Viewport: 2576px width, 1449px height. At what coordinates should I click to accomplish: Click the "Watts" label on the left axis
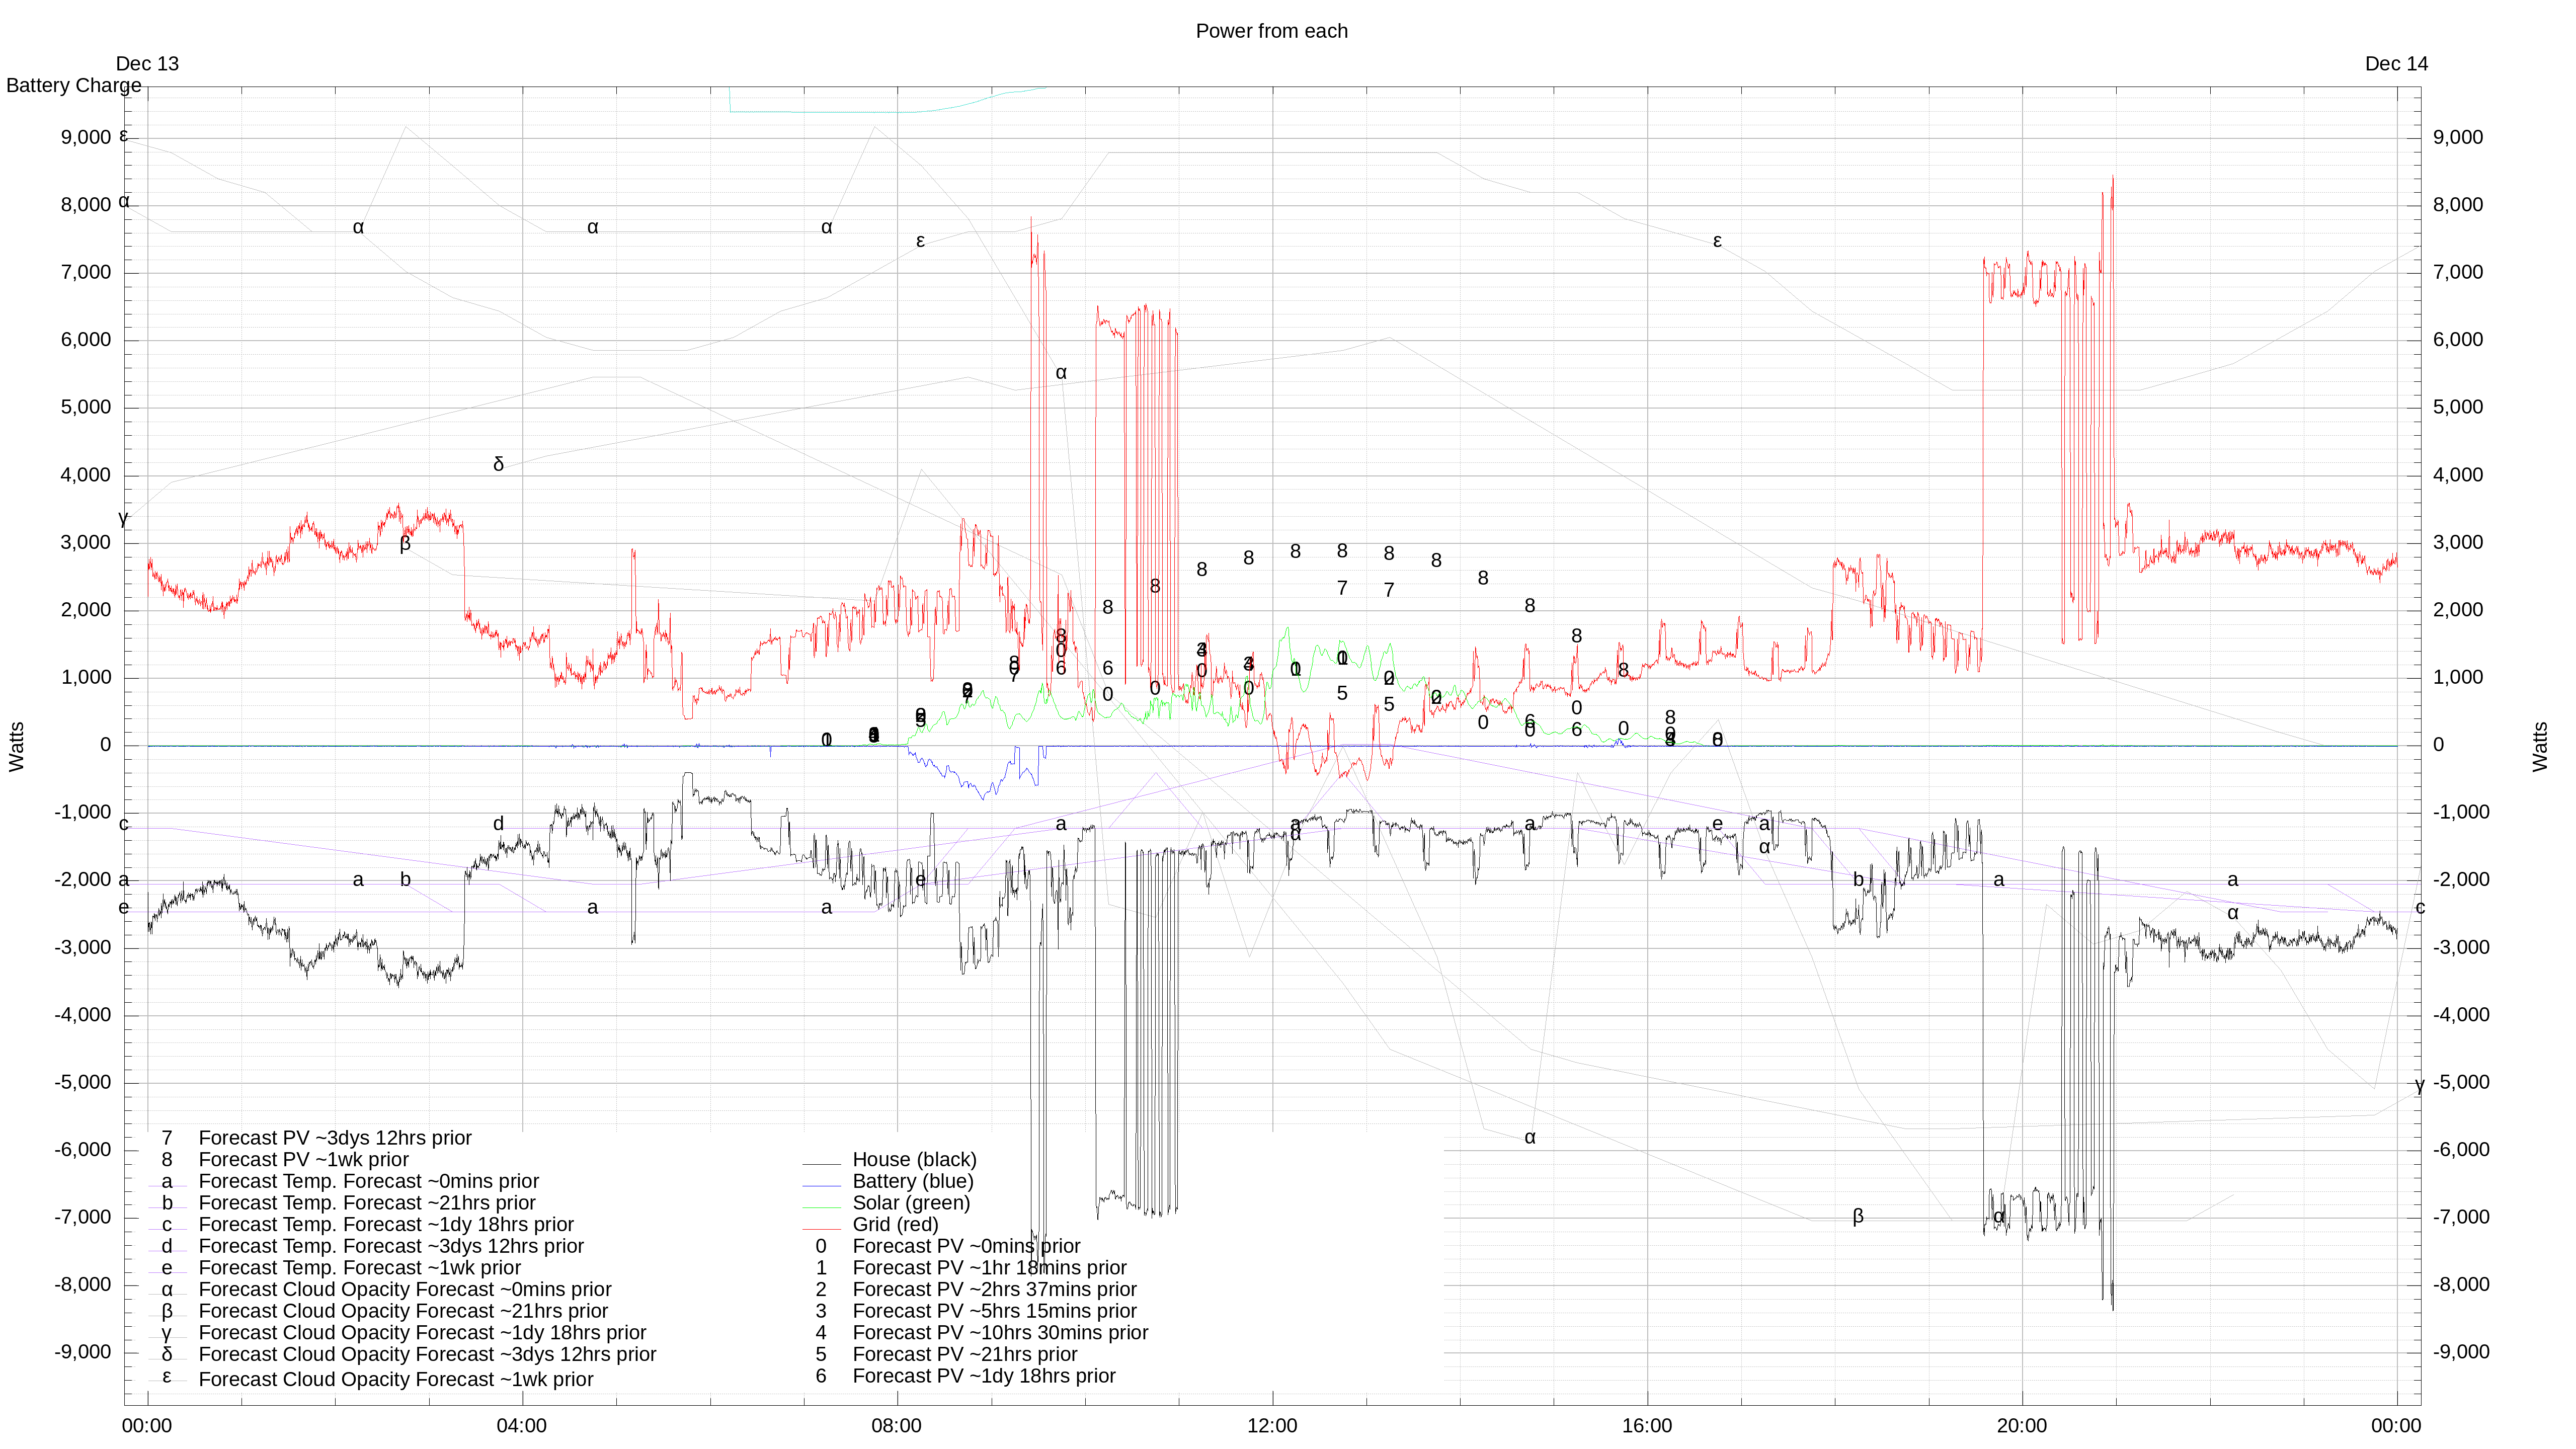pyautogui.click(x=17, y=746)
